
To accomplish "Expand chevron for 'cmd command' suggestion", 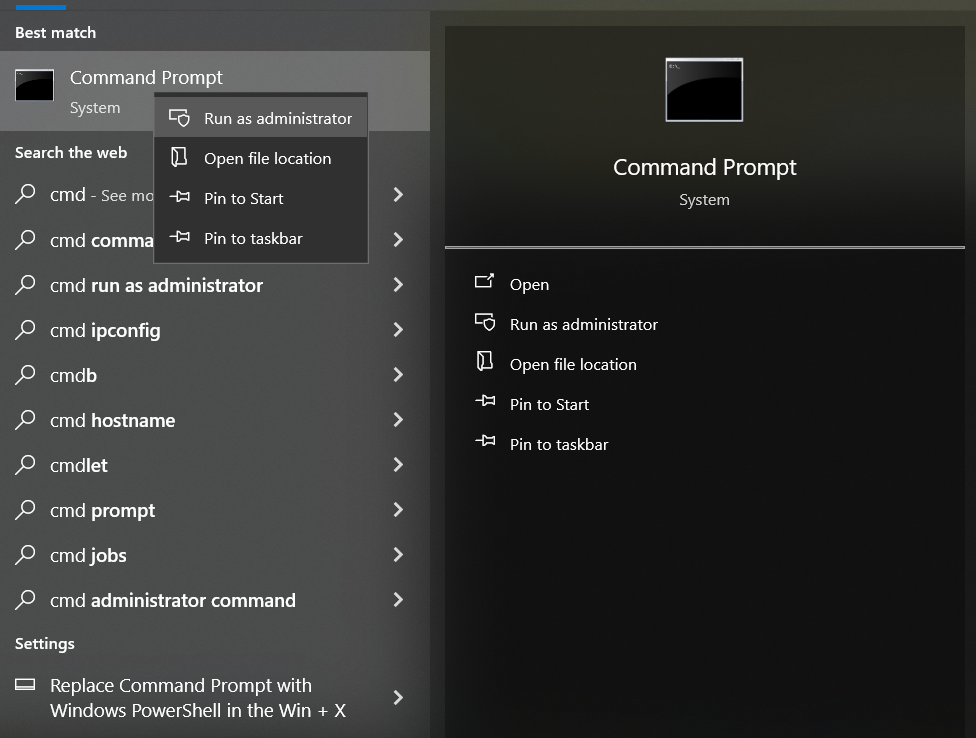I will click(398, 240).
